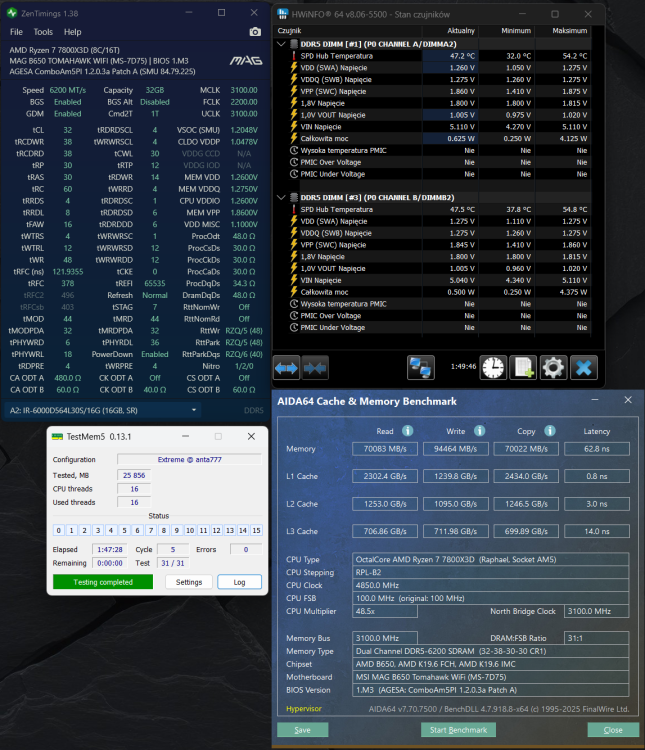This screenshot has height=750, width=645.
Task: Open the TestMem5 Log button
Action: click(x=239, y=582)
